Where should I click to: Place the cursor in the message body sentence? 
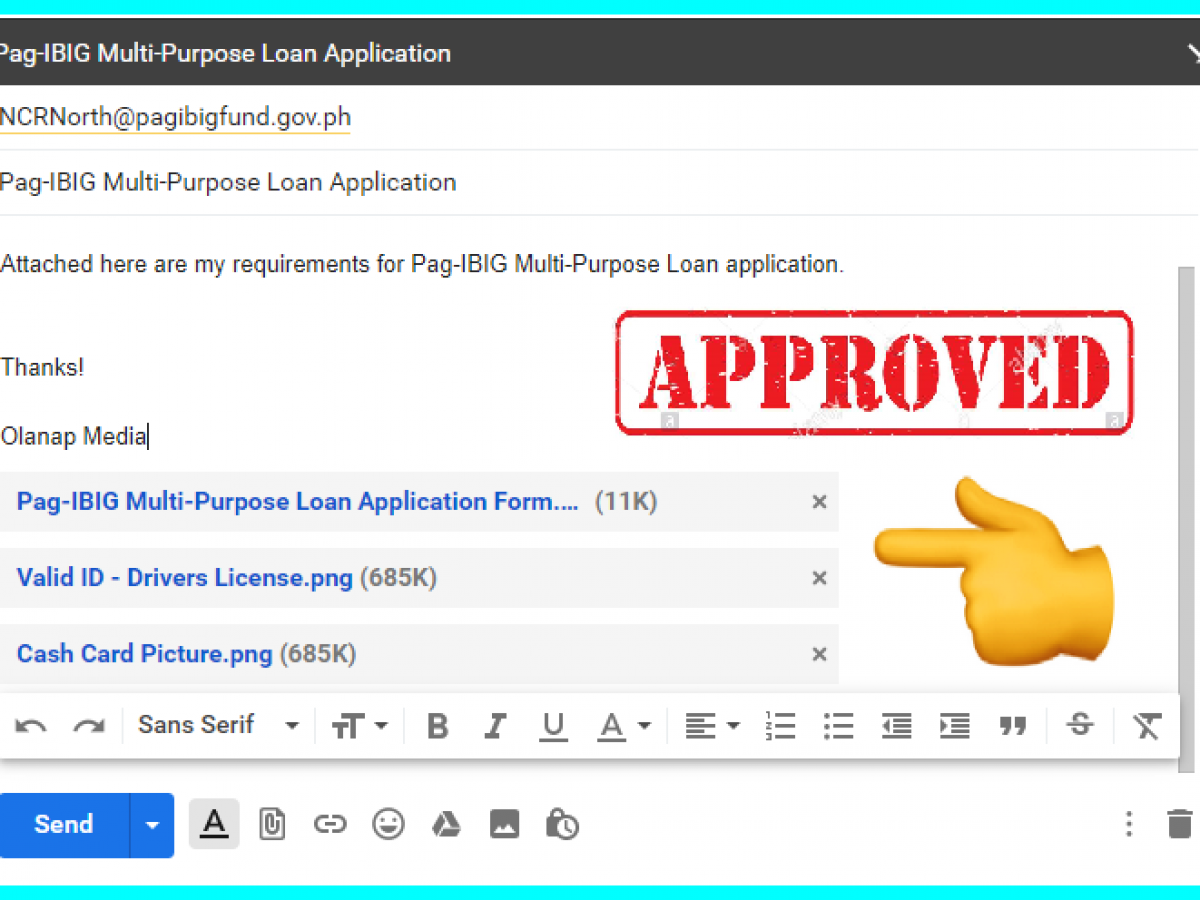(422, 265)
